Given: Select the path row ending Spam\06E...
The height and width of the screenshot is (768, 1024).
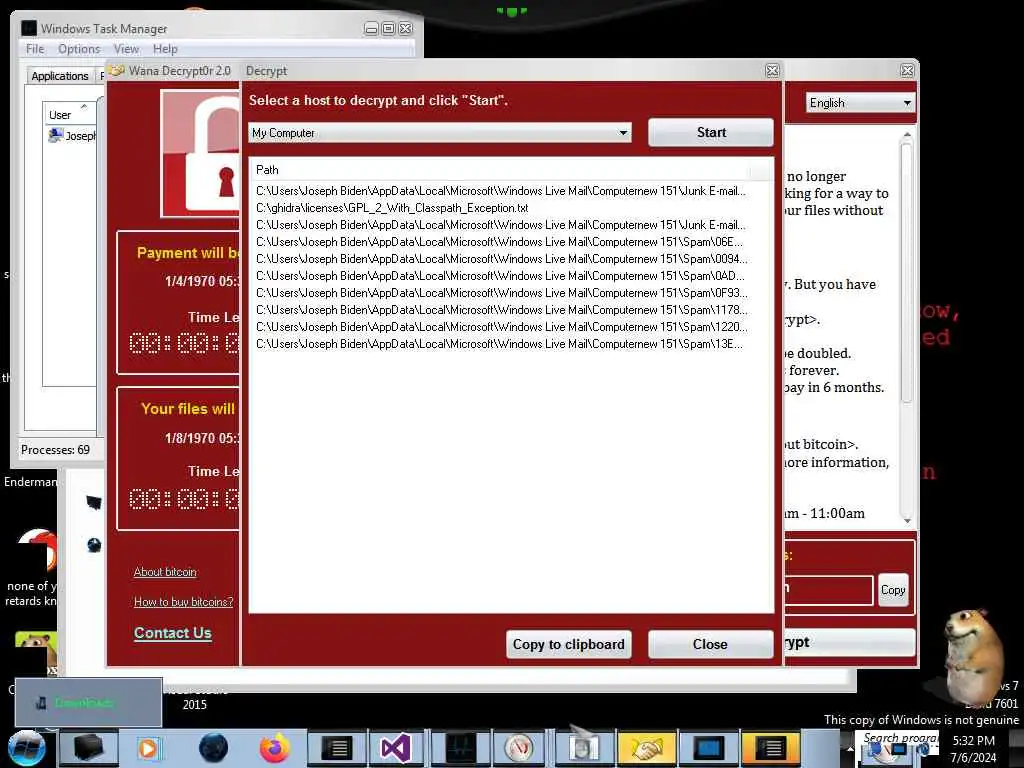Looking at the screenshot, I should pyautogui.click(x=500, y=242).
